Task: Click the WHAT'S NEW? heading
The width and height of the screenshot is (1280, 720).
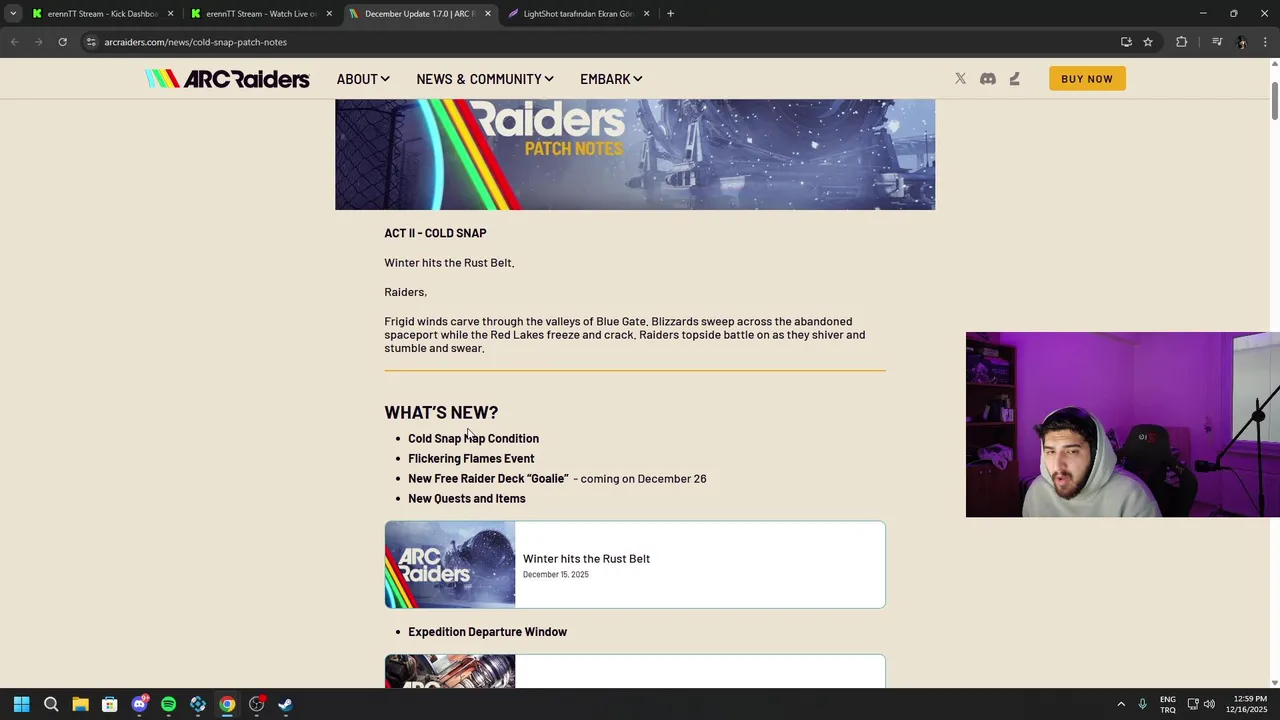Action: (441, 412)
